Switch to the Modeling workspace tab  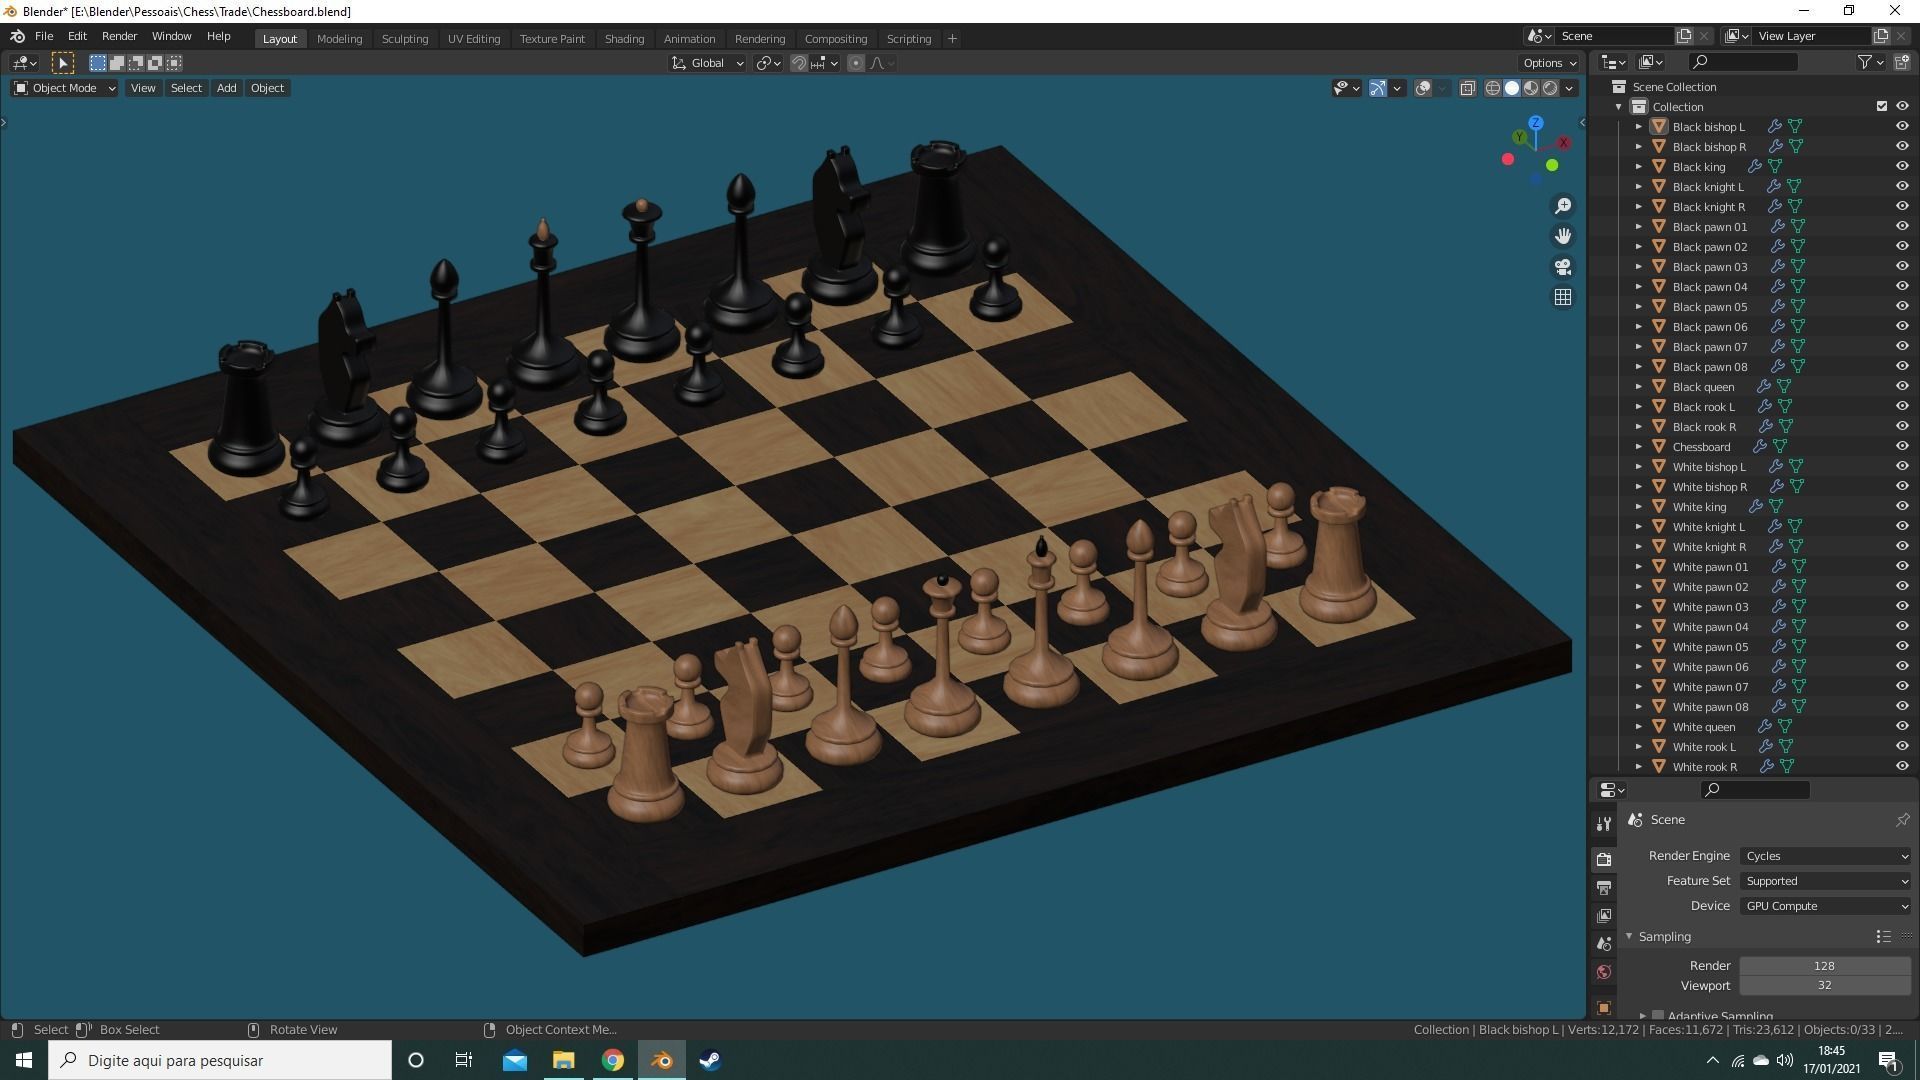tap(339, 39)
